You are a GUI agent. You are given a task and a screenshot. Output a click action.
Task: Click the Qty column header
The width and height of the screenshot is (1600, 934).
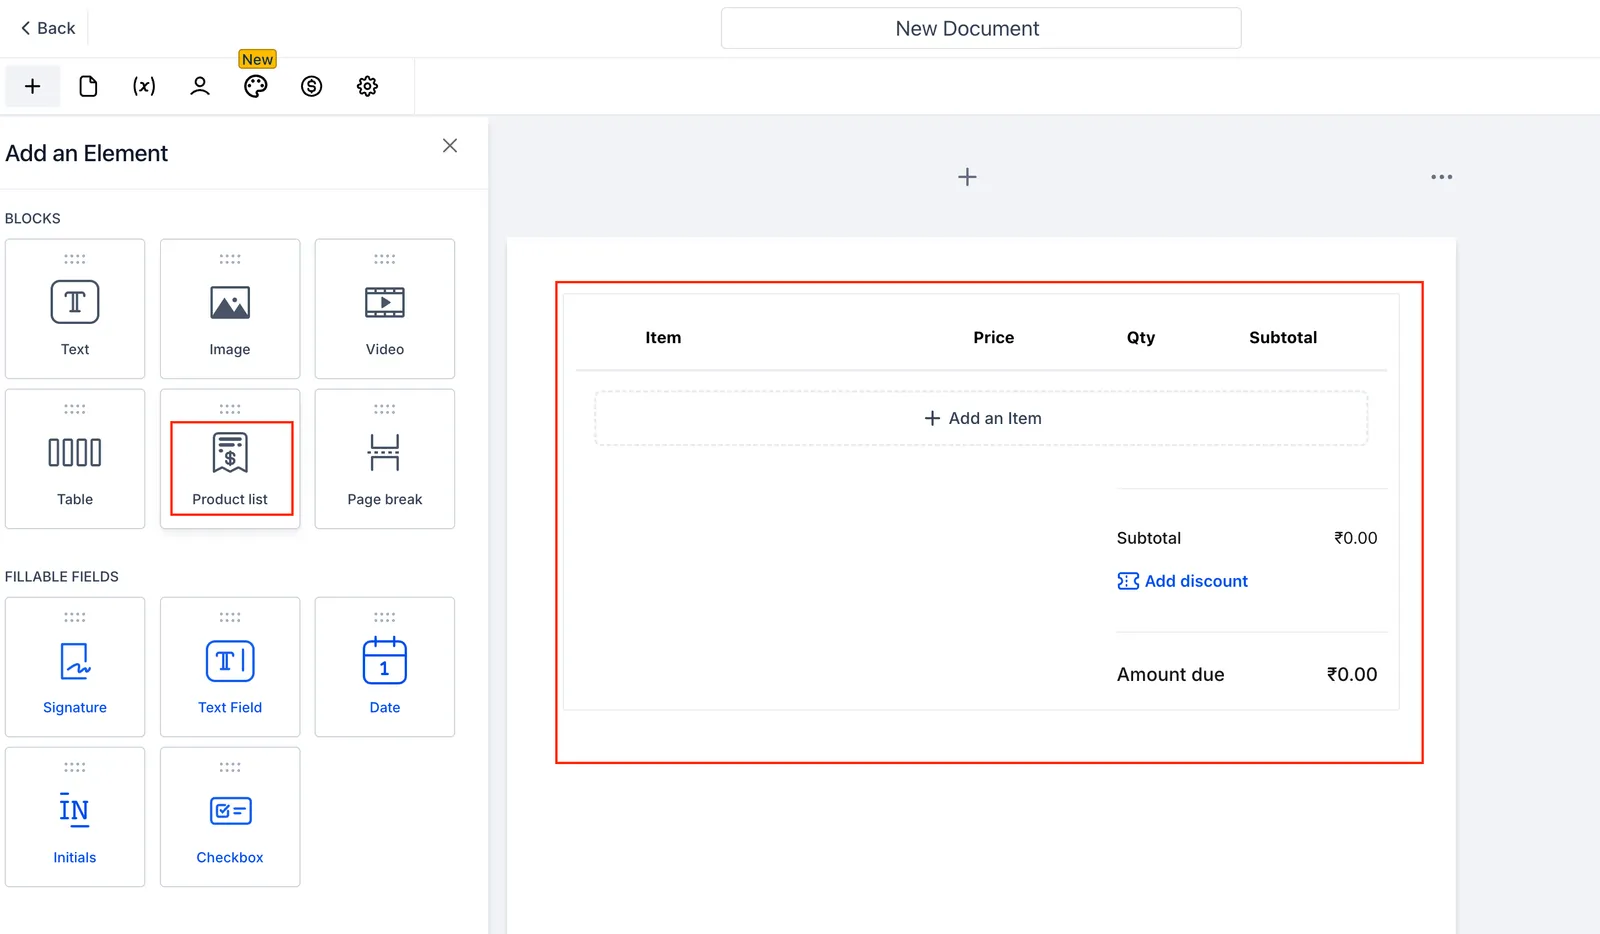coord(1141,338)
